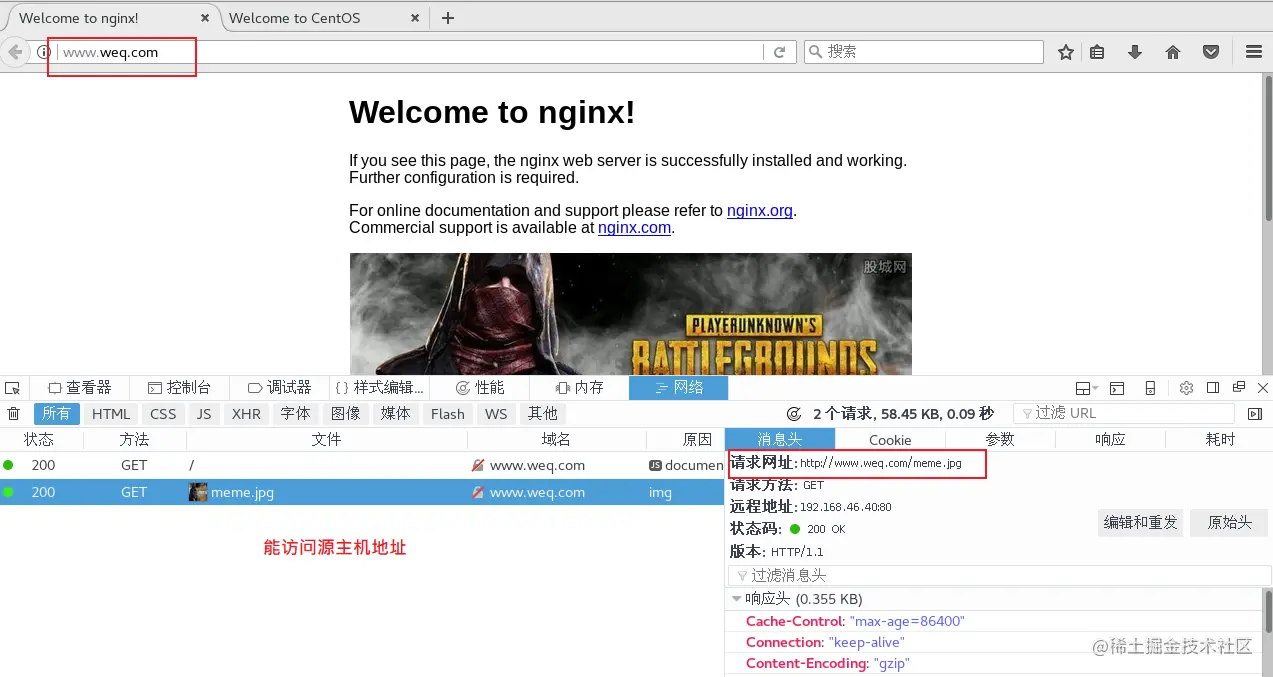Viewport: 1273px width, 677px height.
Task: Enable the WS request filter
Action: pos(496,413)
